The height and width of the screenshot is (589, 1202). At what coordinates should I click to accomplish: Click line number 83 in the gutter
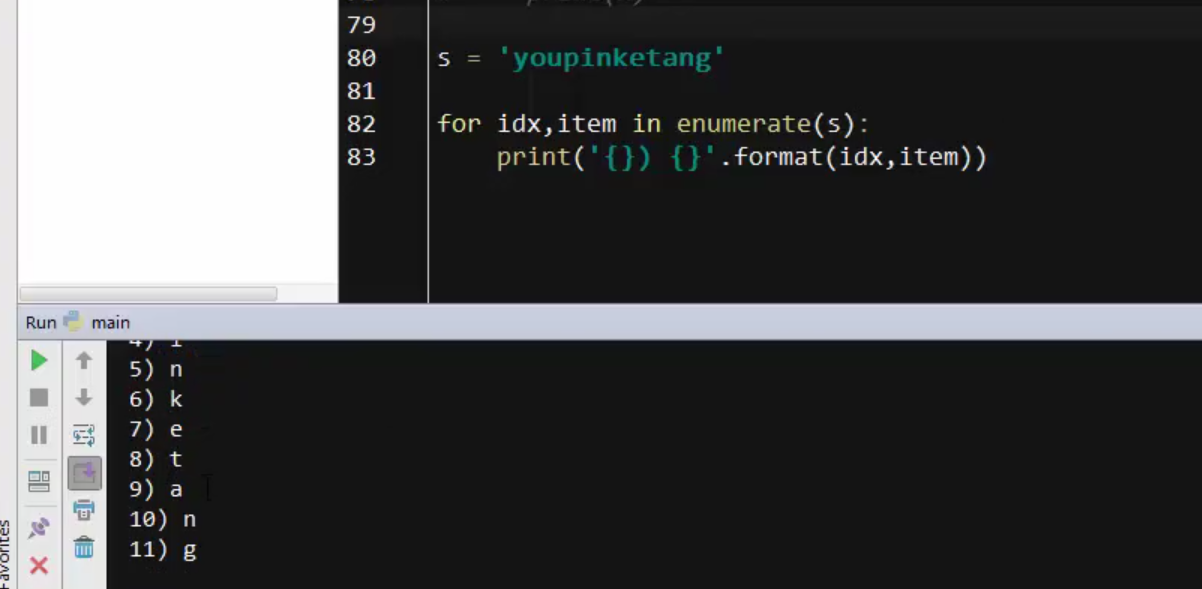(361, 157)
